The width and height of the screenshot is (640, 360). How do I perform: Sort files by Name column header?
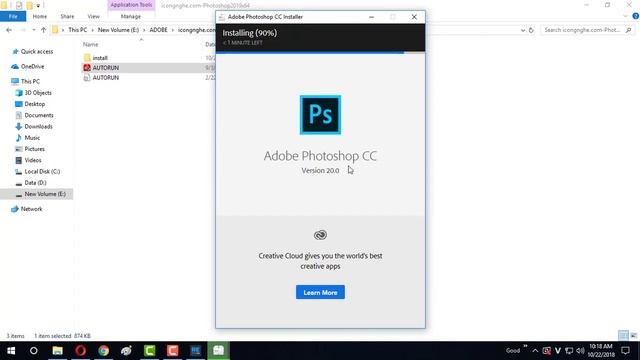point(91,44)
